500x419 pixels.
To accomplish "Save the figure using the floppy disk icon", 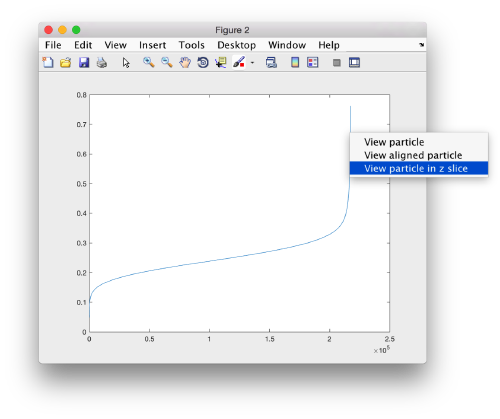I will coord(84,62).
